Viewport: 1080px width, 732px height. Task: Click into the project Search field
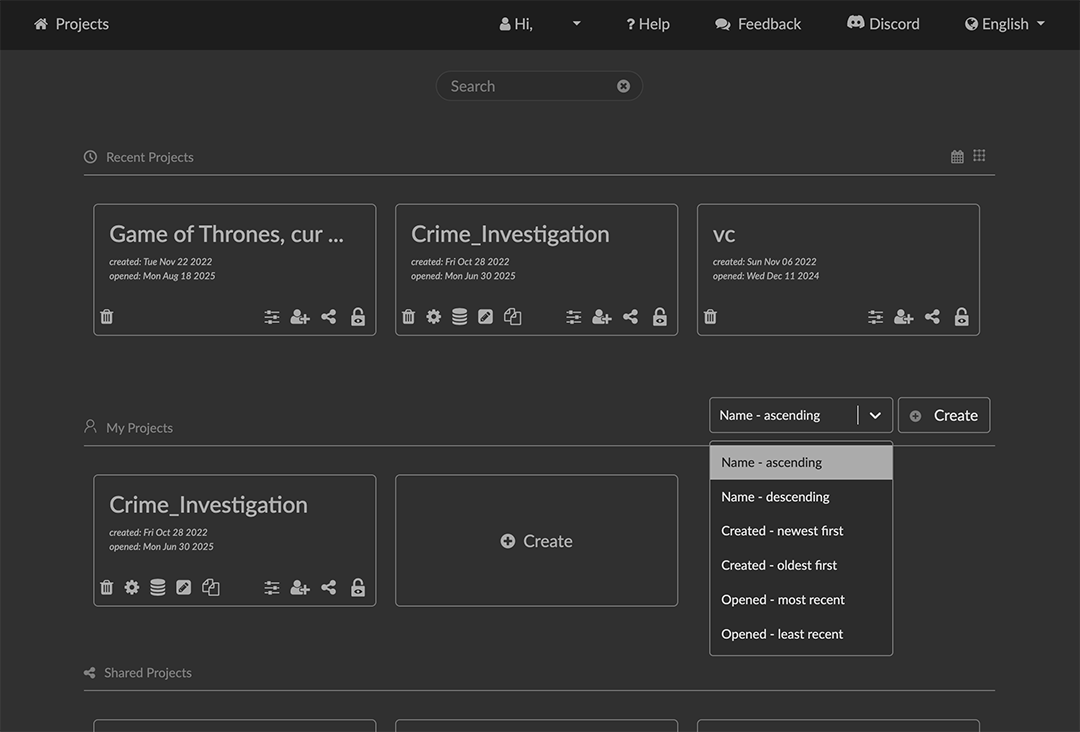point(530,86)
